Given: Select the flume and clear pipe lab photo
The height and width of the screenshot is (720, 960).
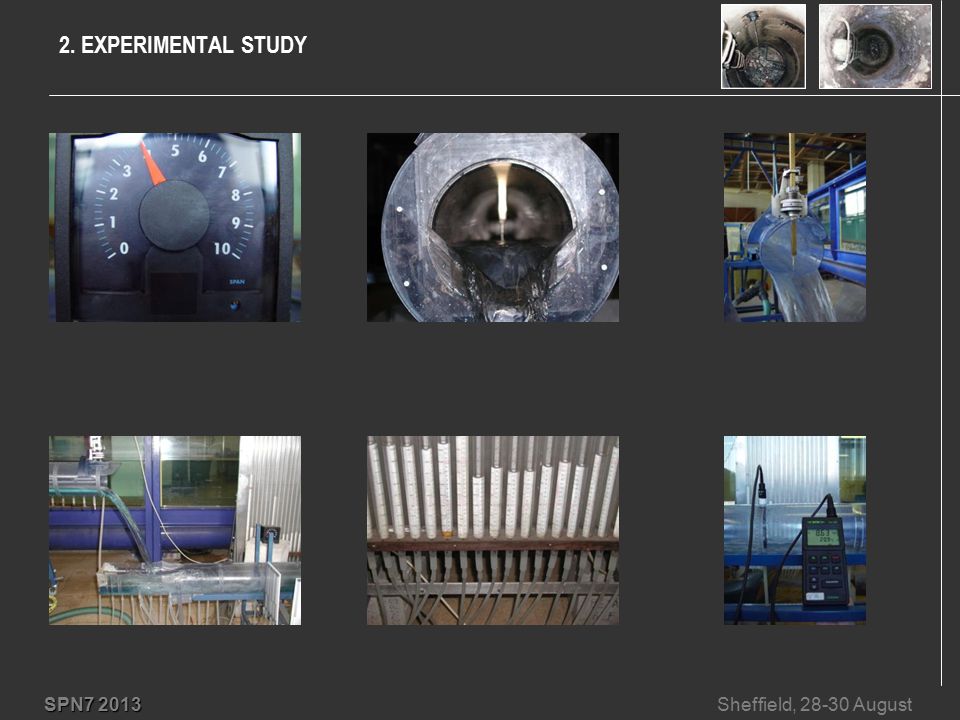Looking at the screenshot, I should click(x=175, y=530).
